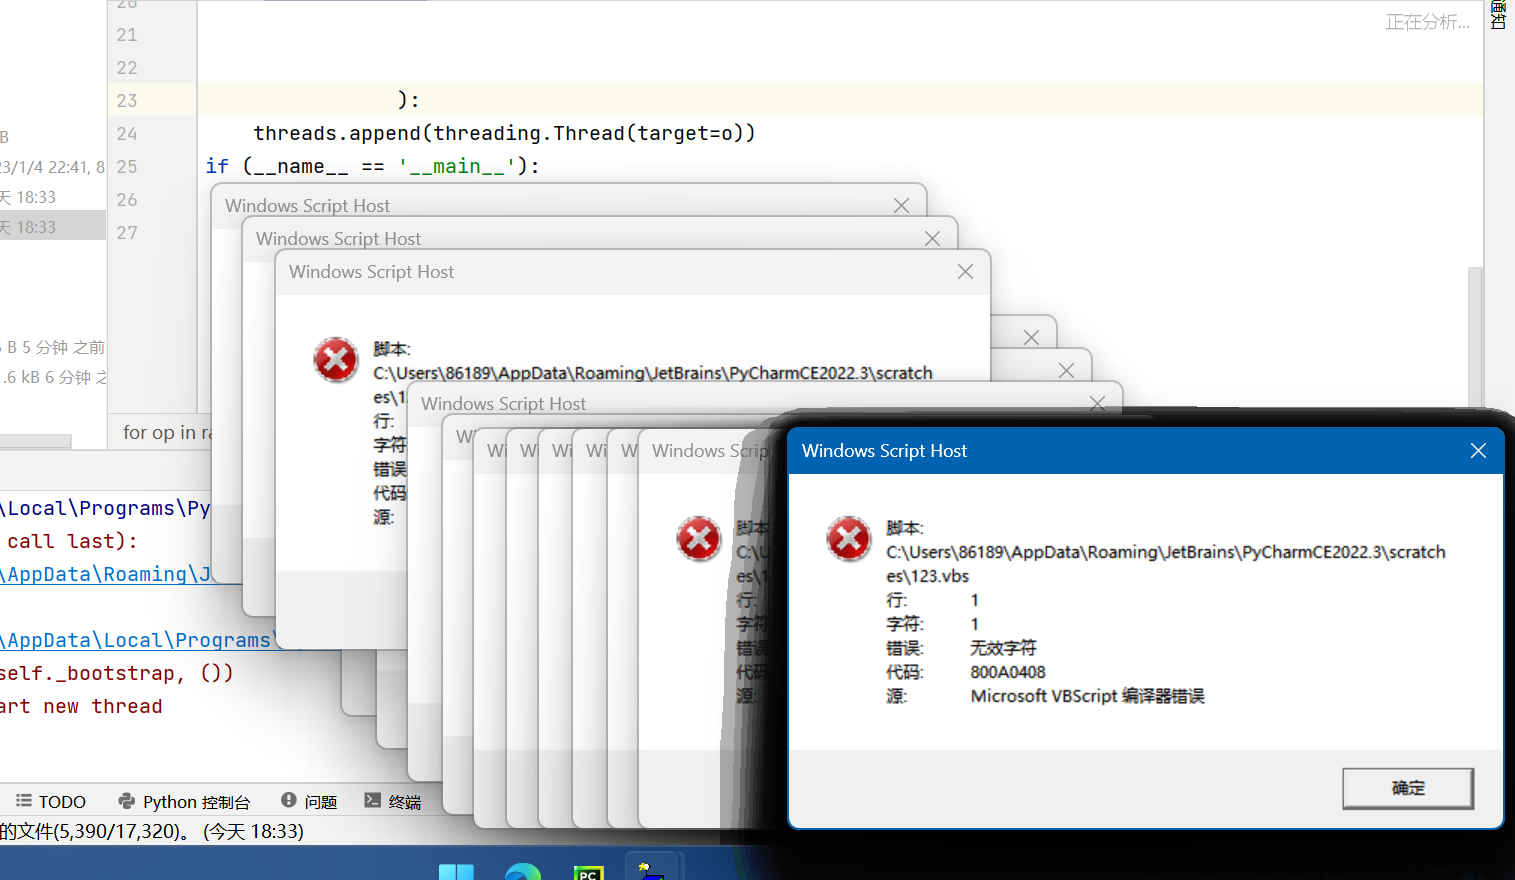This screenshot has width=1515, height=880.
Task: Click the if (__name__ == '__main__') line
Action: (x=372, y=166)
